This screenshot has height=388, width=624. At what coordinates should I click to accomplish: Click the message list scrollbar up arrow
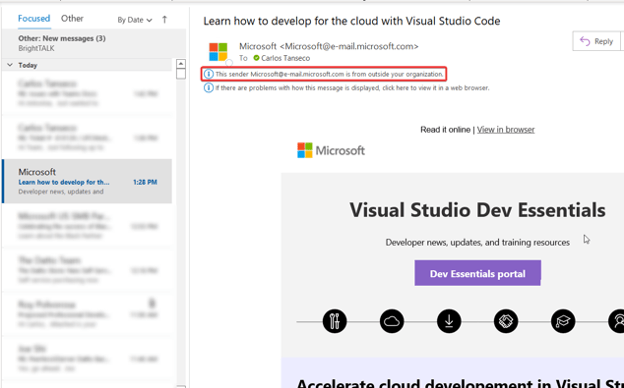pos(181,64)
